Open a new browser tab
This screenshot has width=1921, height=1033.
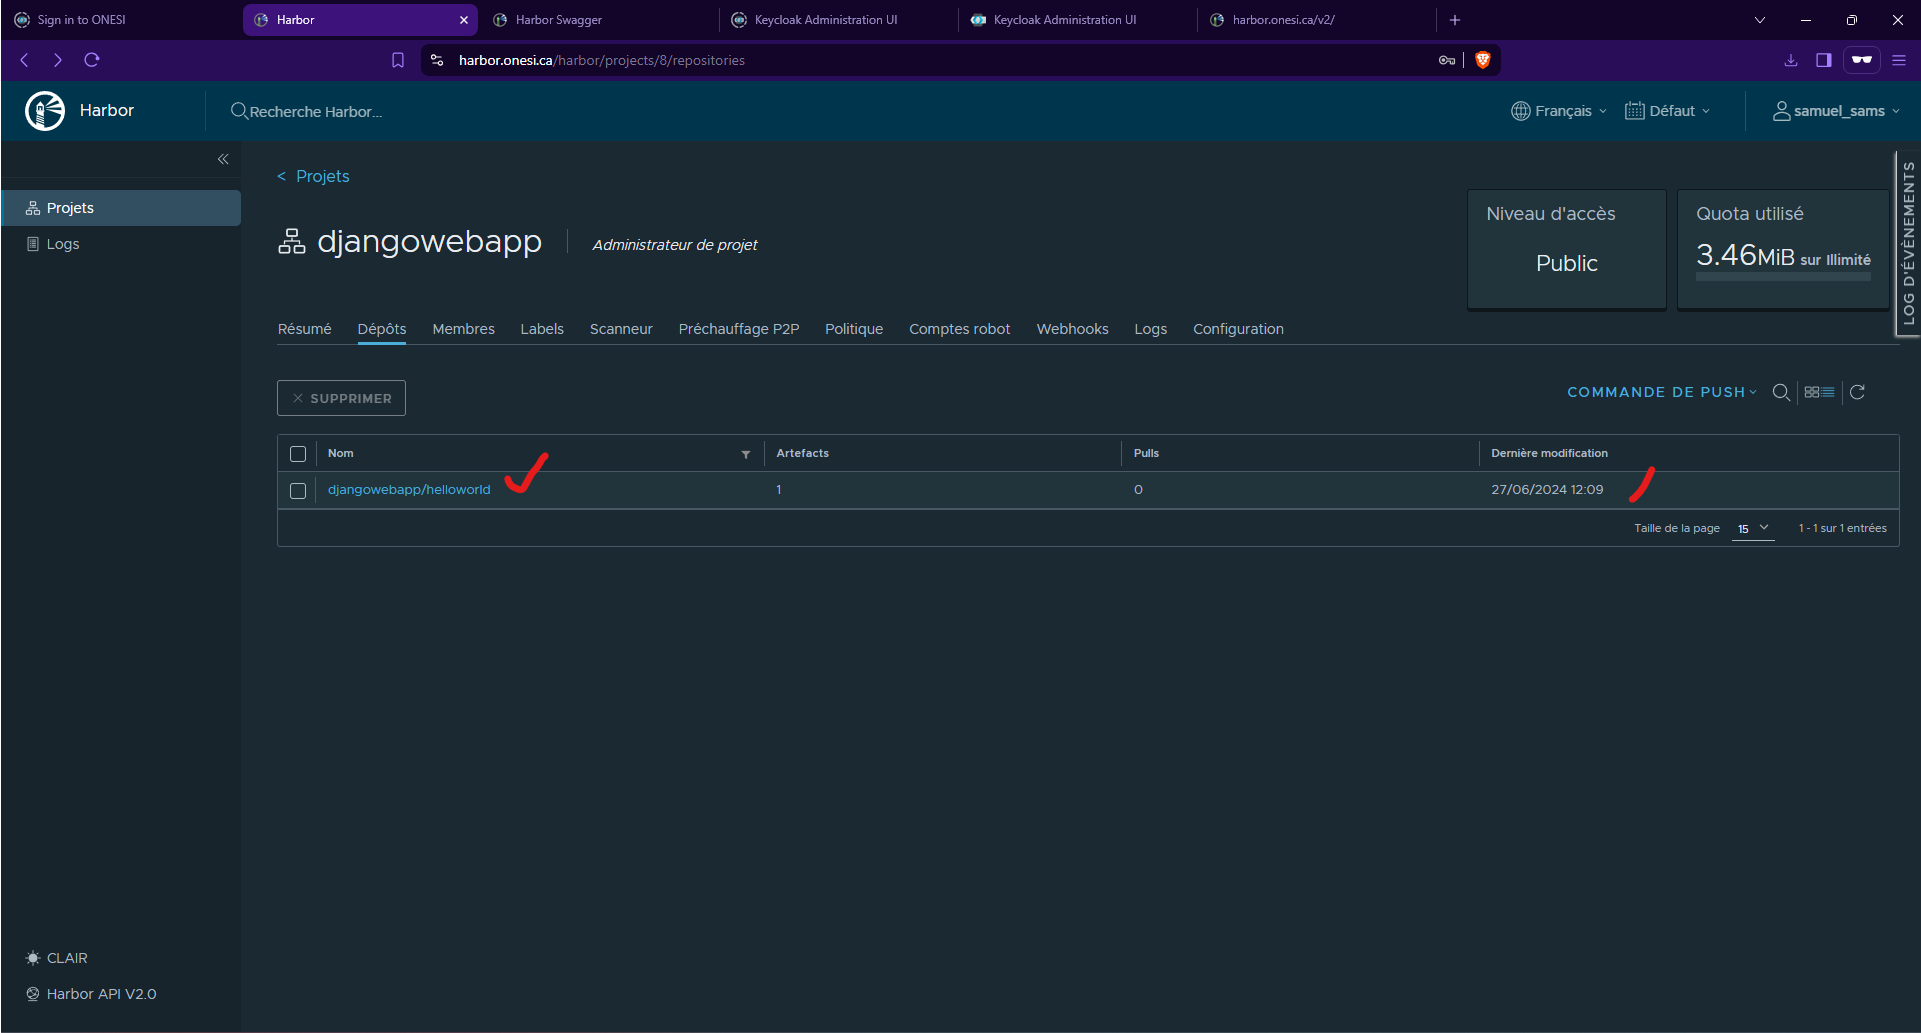click(x=1455, y=20)
